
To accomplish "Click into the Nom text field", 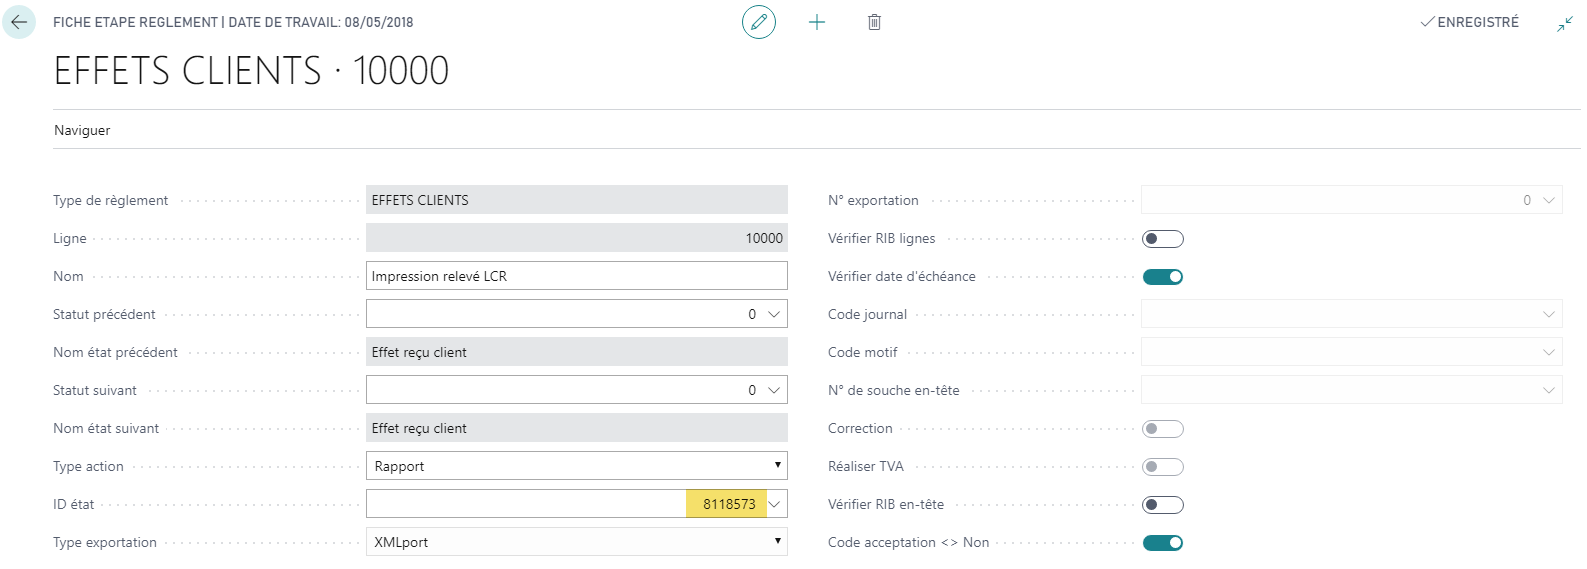I will coord(576,276).
